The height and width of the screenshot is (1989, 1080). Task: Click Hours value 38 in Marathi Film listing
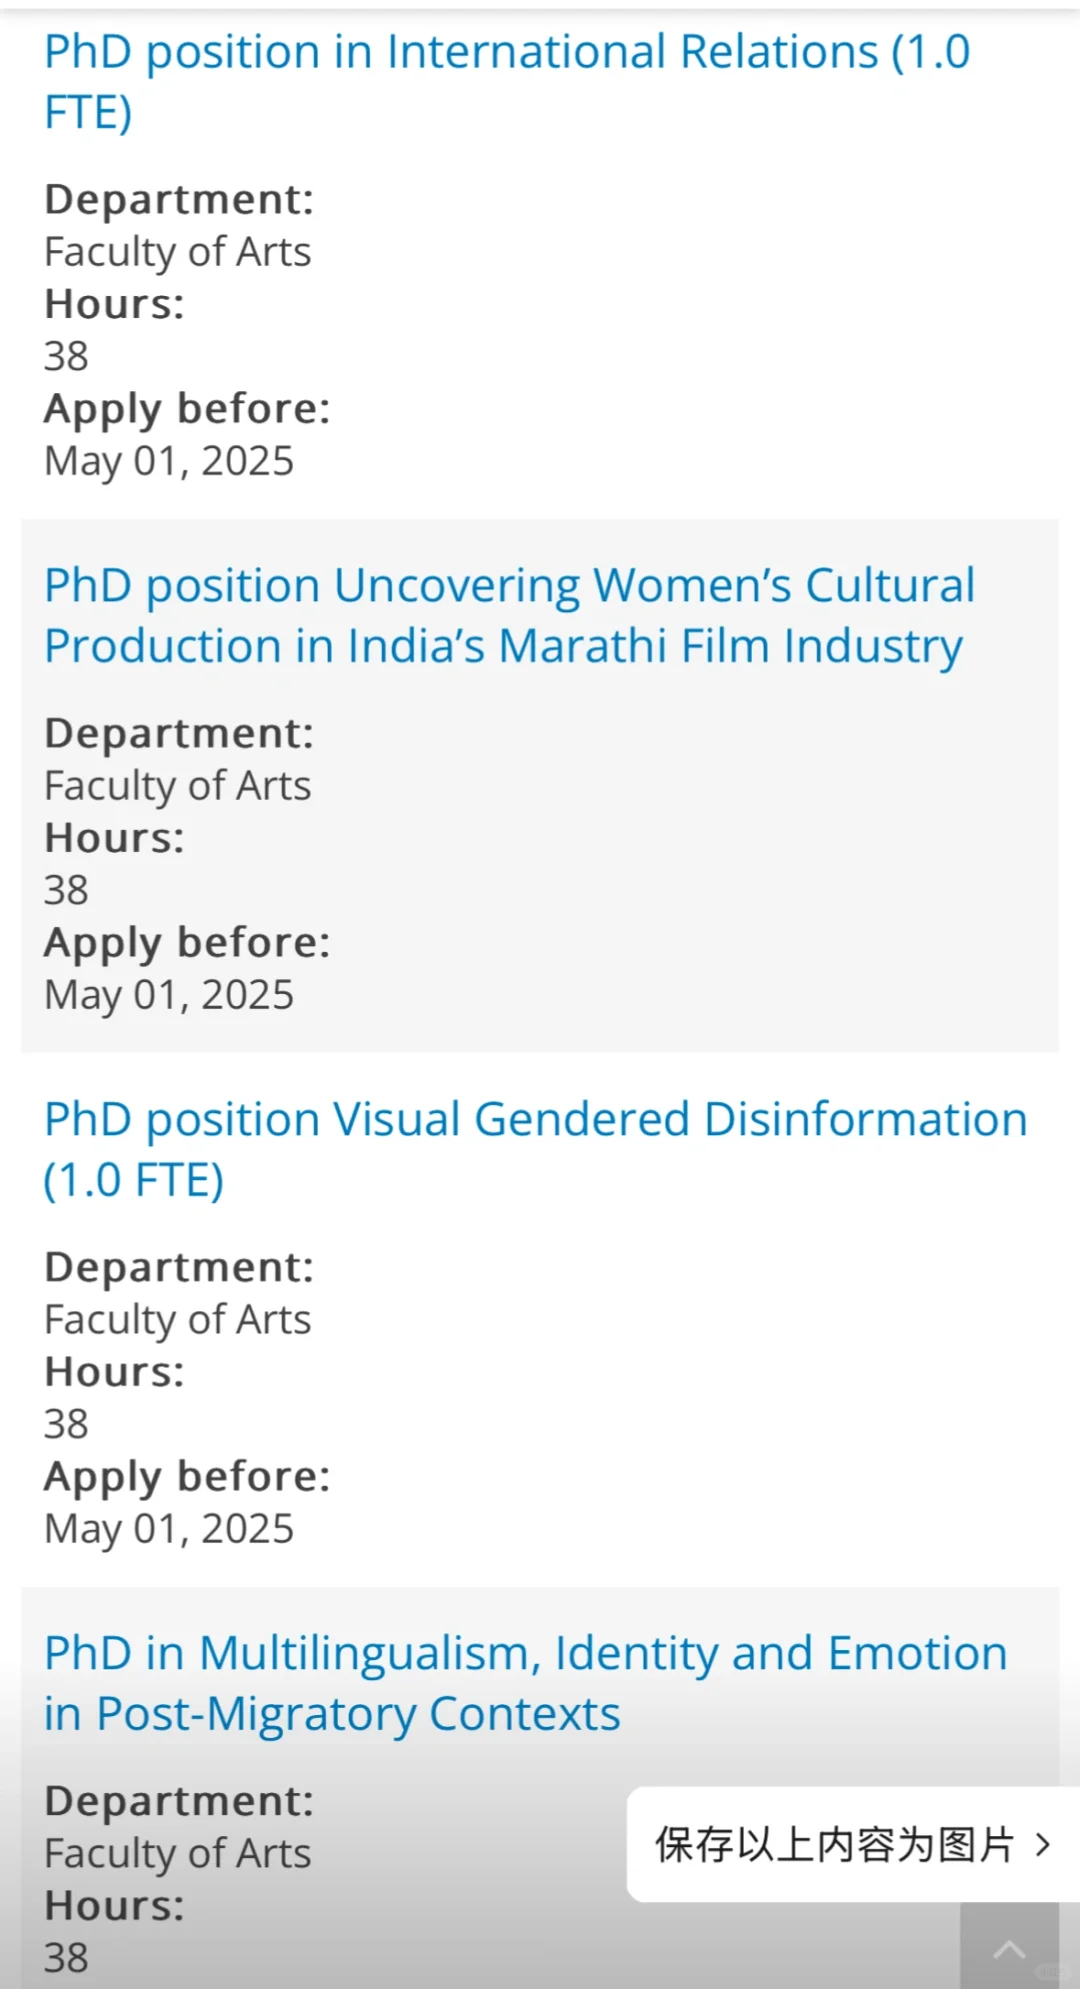point(66,890)
